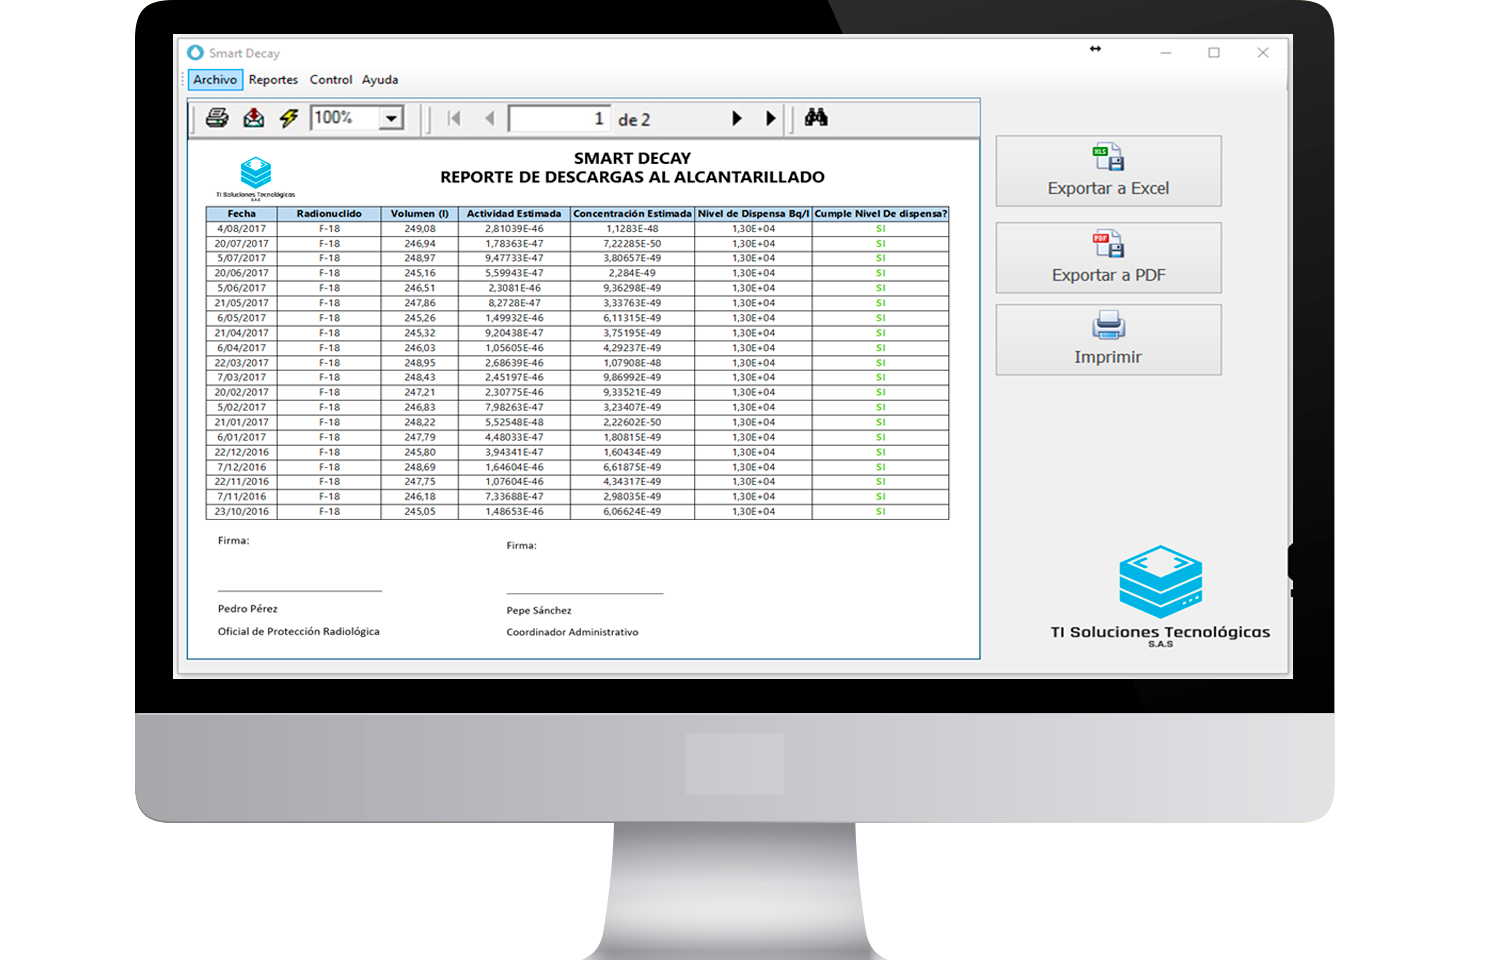Click the export report envelope icon

pos(254,118)
